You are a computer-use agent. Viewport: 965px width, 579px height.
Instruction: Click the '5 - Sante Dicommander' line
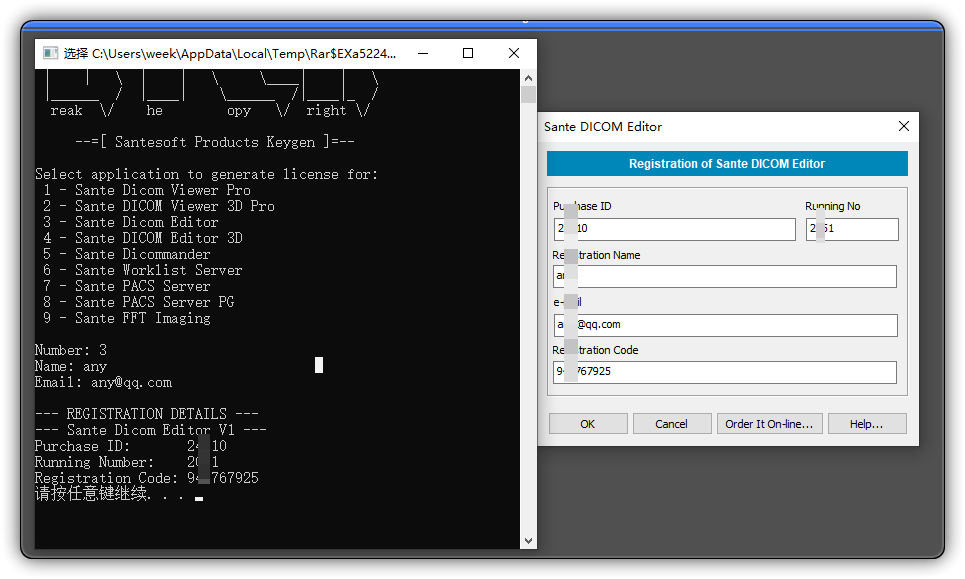[x=127, y=254]
